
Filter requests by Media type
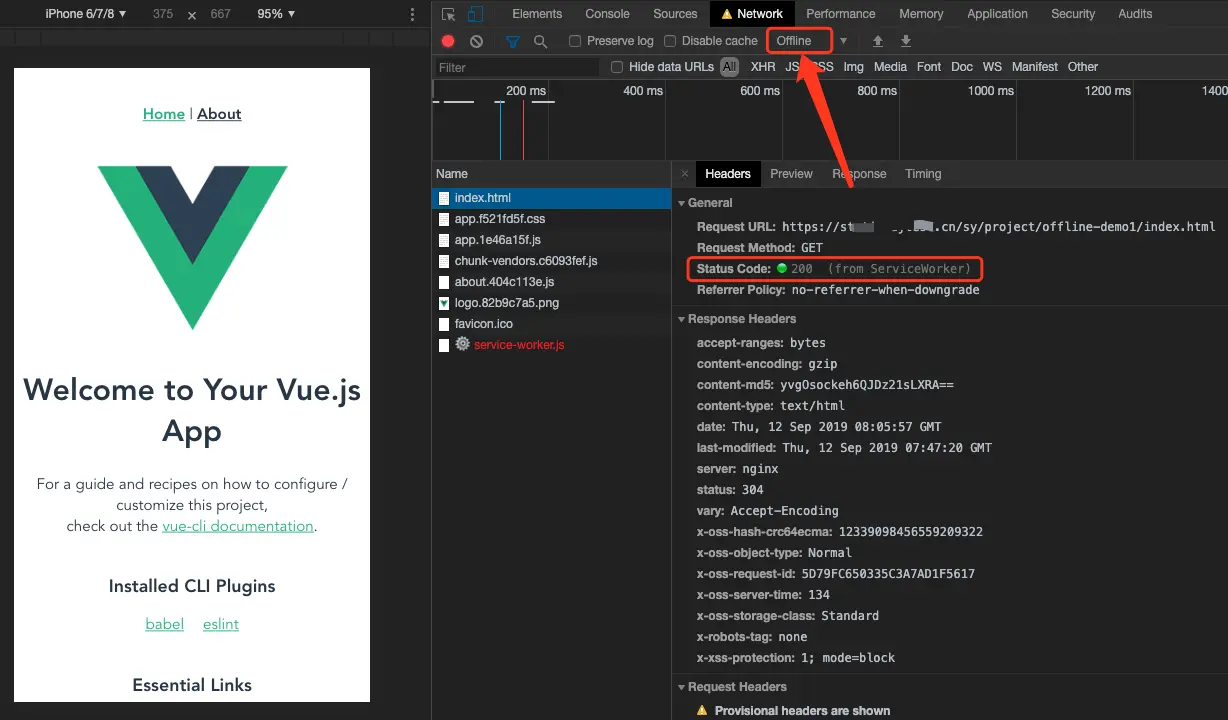click(890, 67)
